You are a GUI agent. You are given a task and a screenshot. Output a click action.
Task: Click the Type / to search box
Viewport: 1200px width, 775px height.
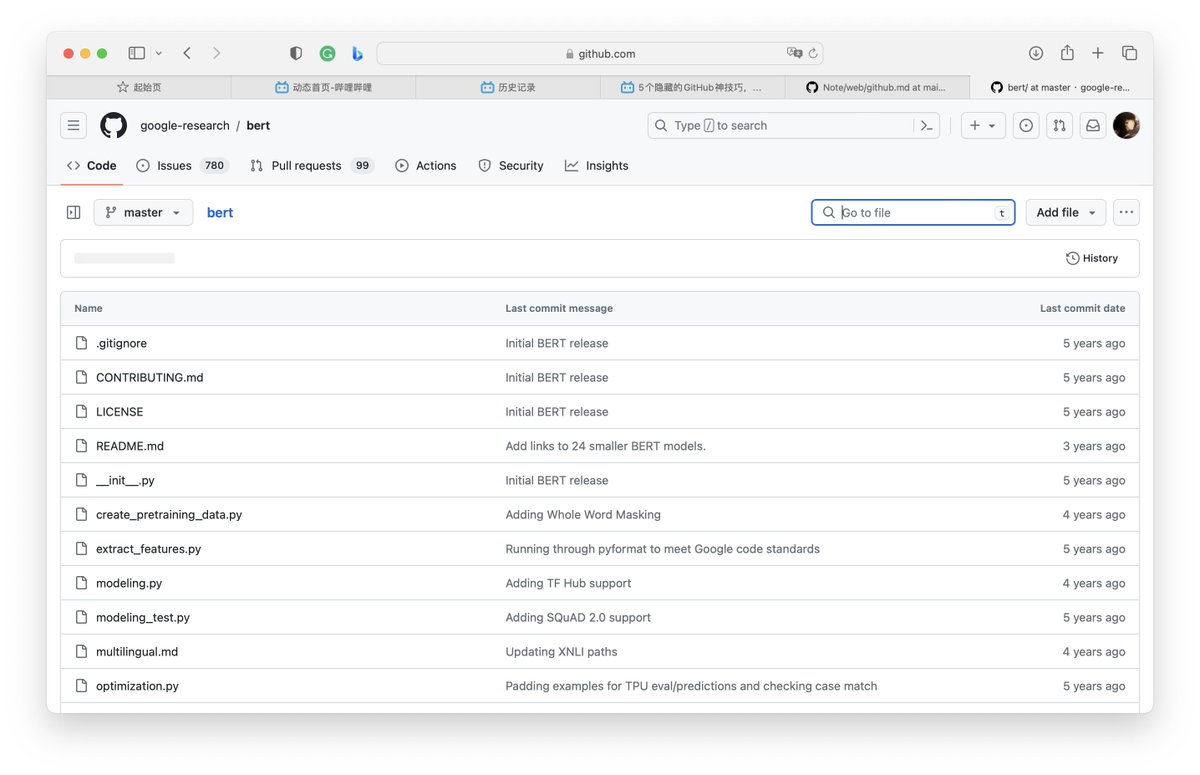coord(794,126)
